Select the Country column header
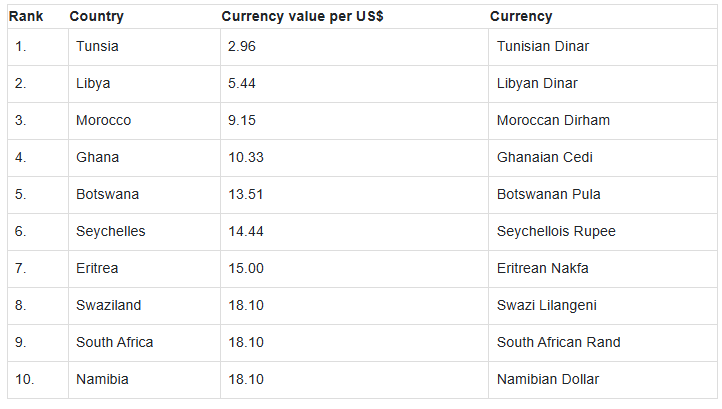722x409 pixels. 97,17
